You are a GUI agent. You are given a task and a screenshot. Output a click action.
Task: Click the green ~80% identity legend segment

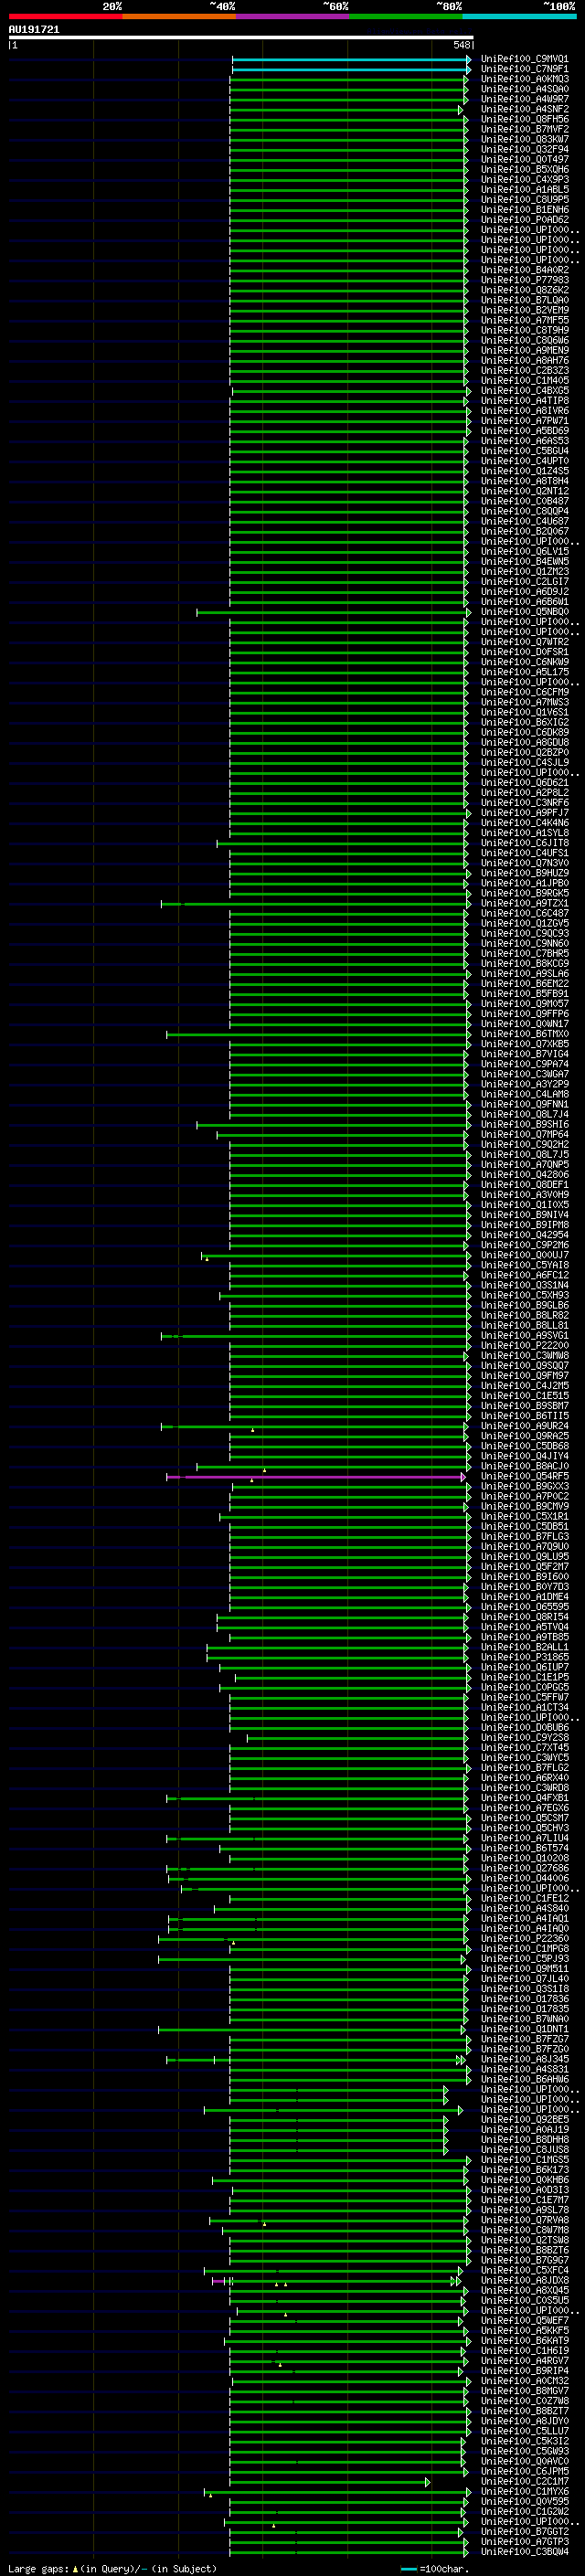406,16
